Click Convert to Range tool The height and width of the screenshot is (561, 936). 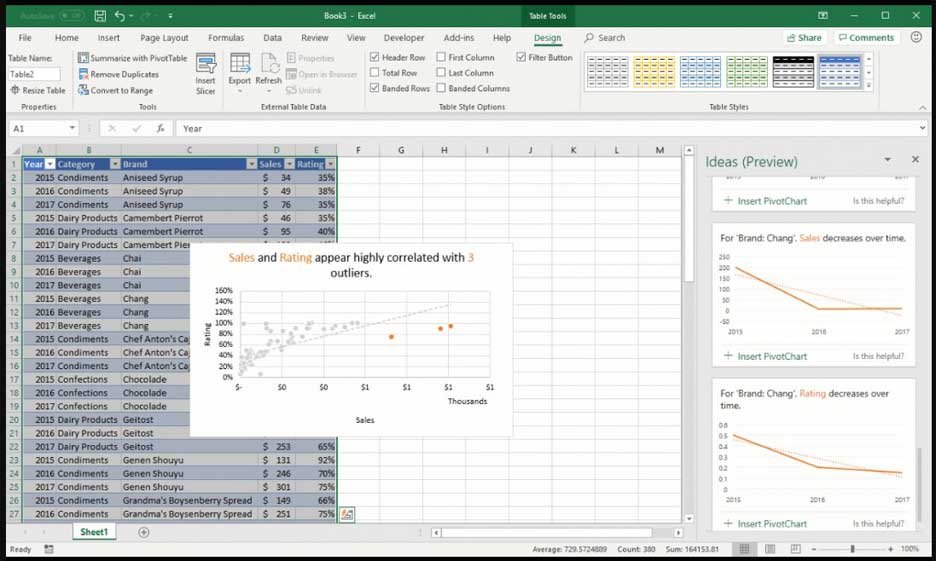[116, 90]
